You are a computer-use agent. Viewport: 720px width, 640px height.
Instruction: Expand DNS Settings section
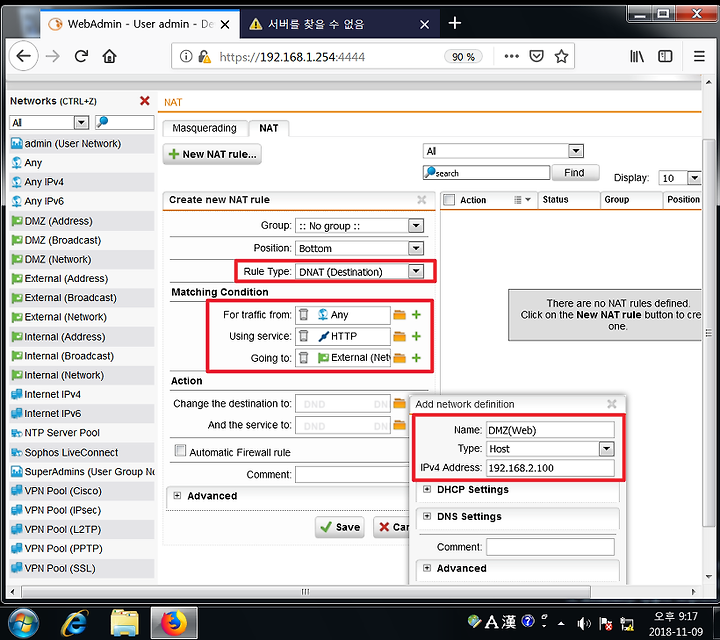tap(427, 516)
